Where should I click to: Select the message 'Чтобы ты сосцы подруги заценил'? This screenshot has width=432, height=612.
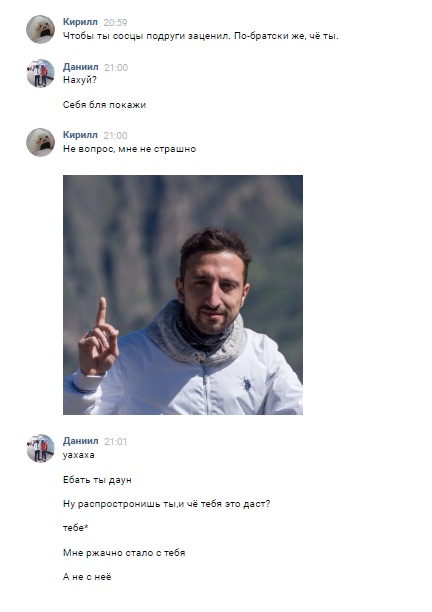(201, 36)
